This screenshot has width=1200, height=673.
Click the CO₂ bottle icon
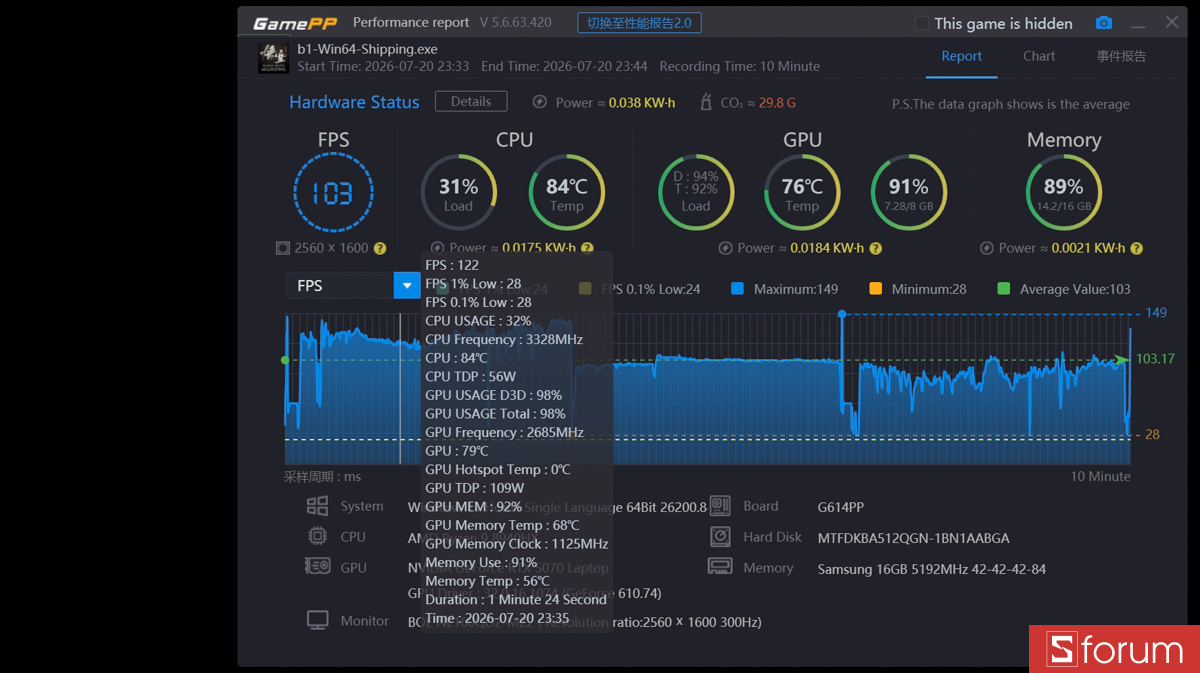coord(706,102)
